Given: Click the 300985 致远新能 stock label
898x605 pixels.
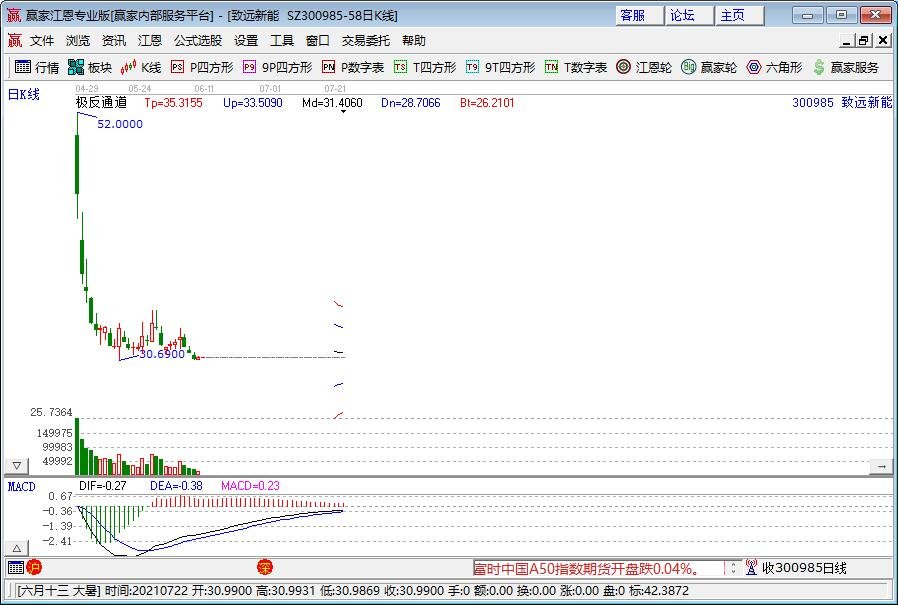Looking at the screenshot, I should 842,103.
